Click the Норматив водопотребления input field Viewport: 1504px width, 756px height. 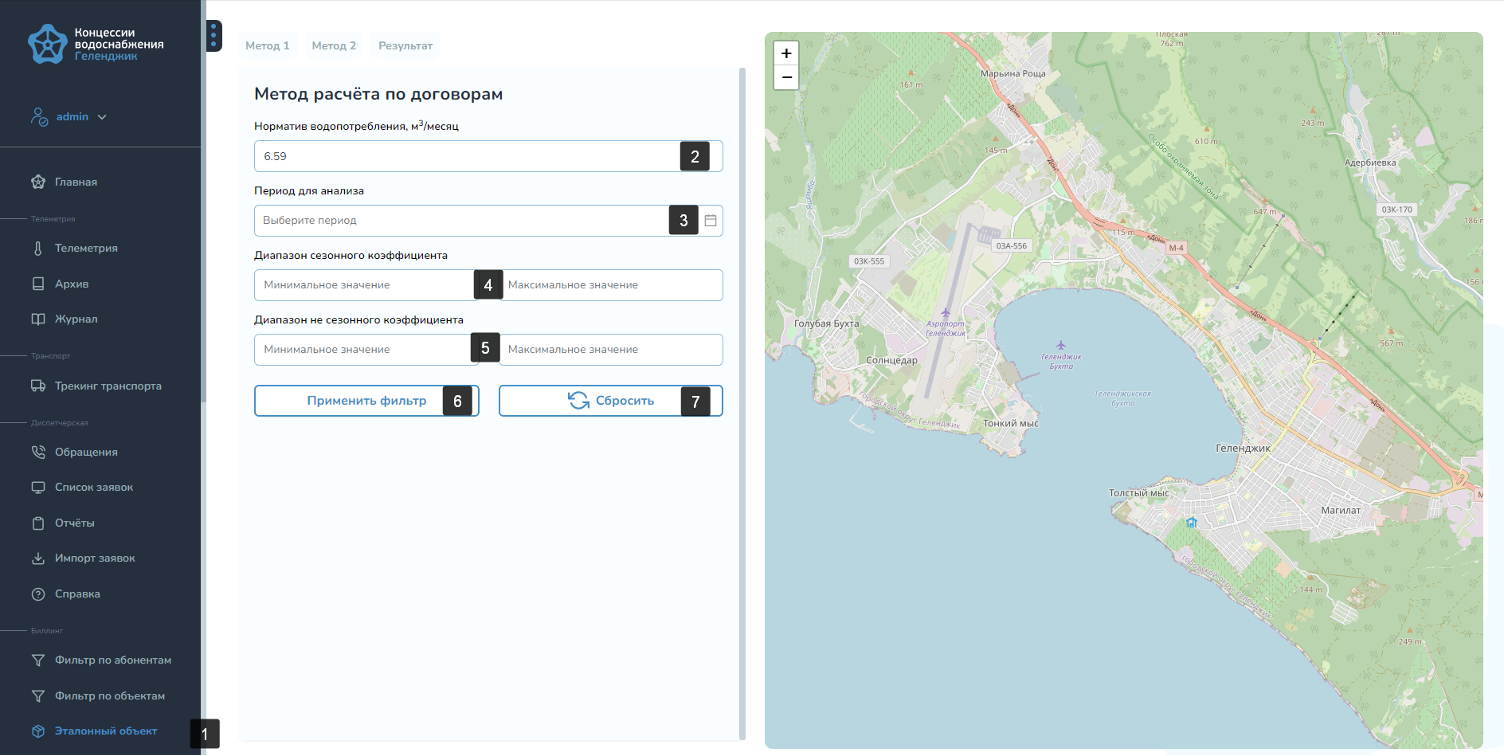(x=465, y=157)
